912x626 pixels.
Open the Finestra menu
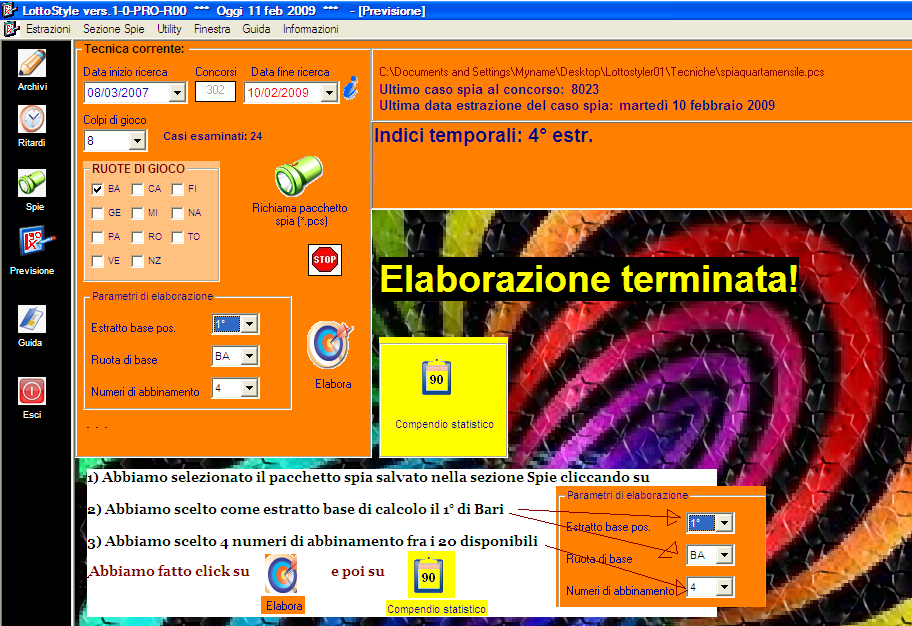point(212,29)
